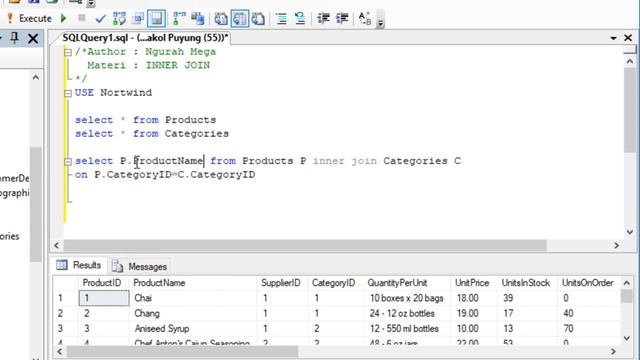Click the Cancel Executing Query stop icon
Viewport: 640px width, 360px height.
(x=82, y=18)
